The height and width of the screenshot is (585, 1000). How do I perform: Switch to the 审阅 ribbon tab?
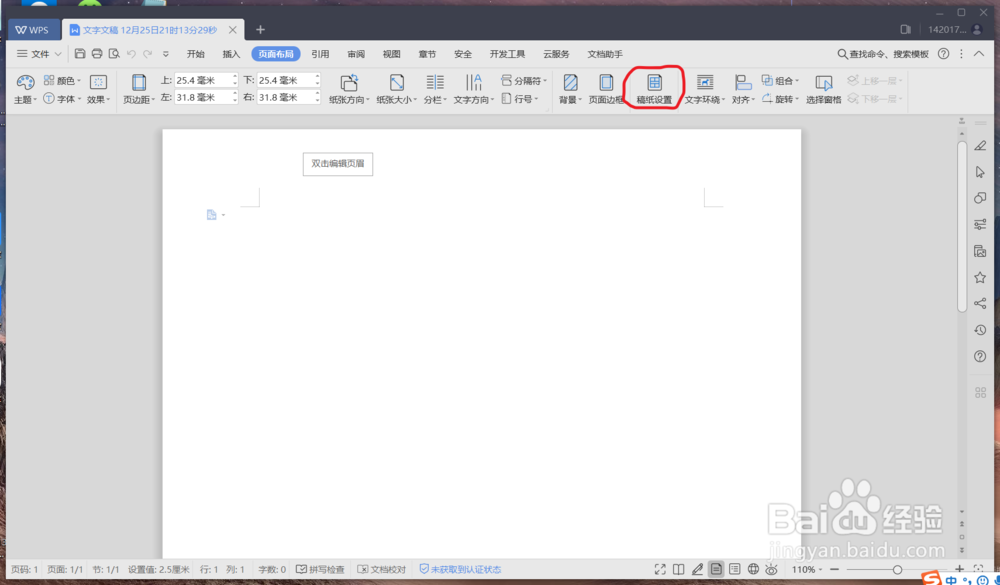point(356,54)
